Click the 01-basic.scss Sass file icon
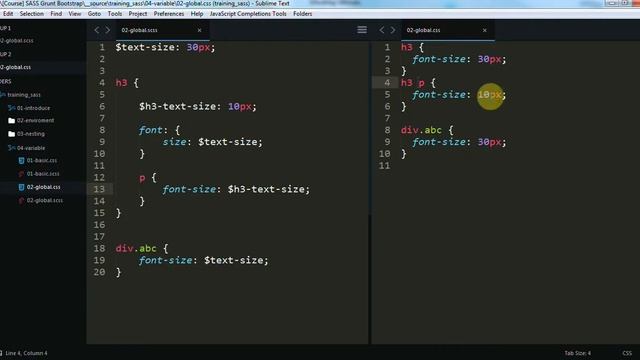This screenshot has width=640, height=360. click(21, 174)
